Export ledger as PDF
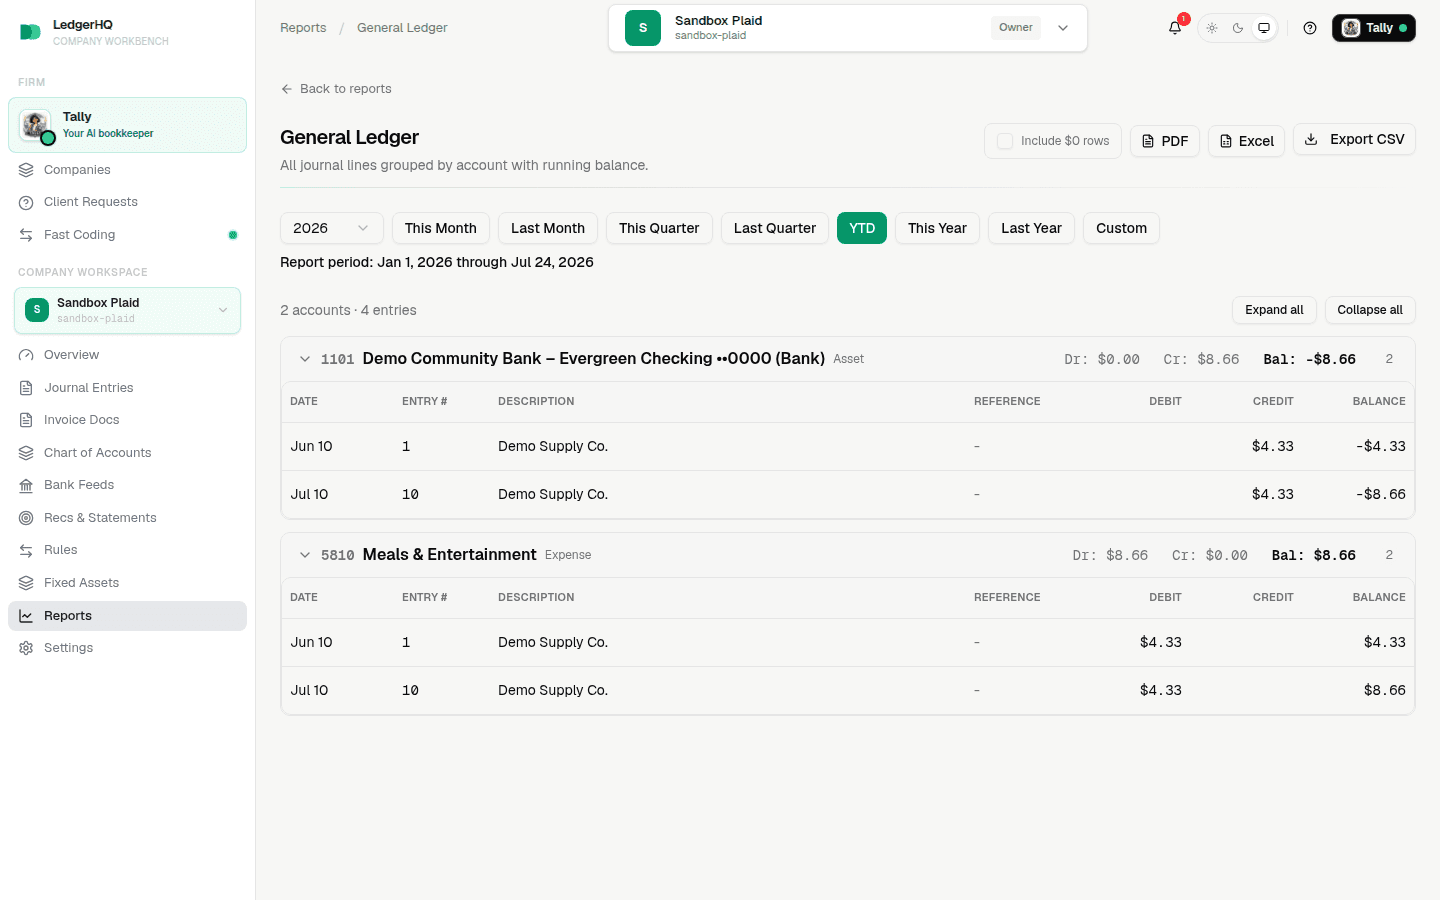This screenshot has height=900, width=1440. [x=1165, y=141]
